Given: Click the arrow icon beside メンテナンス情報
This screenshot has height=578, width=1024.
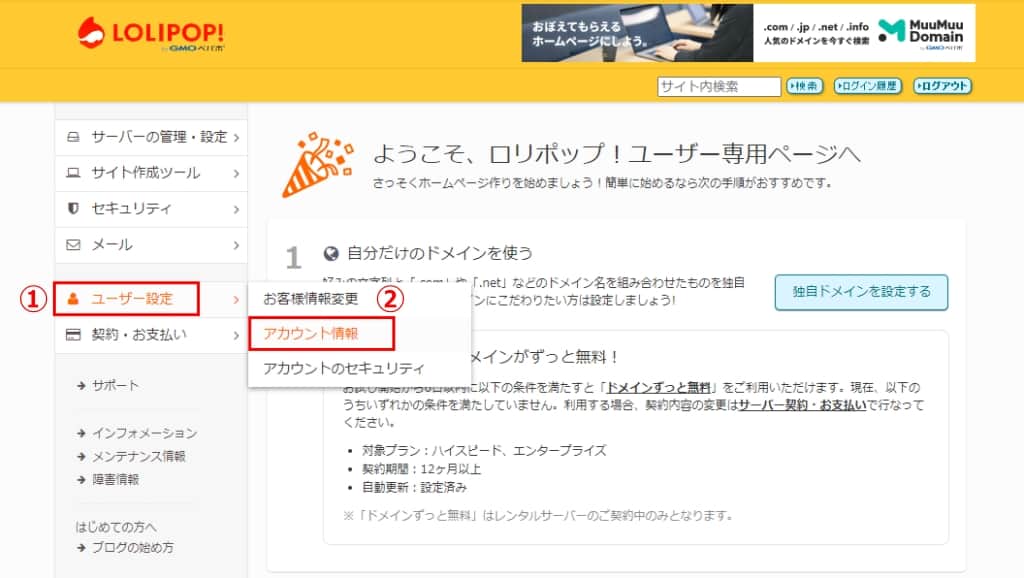Looking at the screenshot, I should (82, 457).
